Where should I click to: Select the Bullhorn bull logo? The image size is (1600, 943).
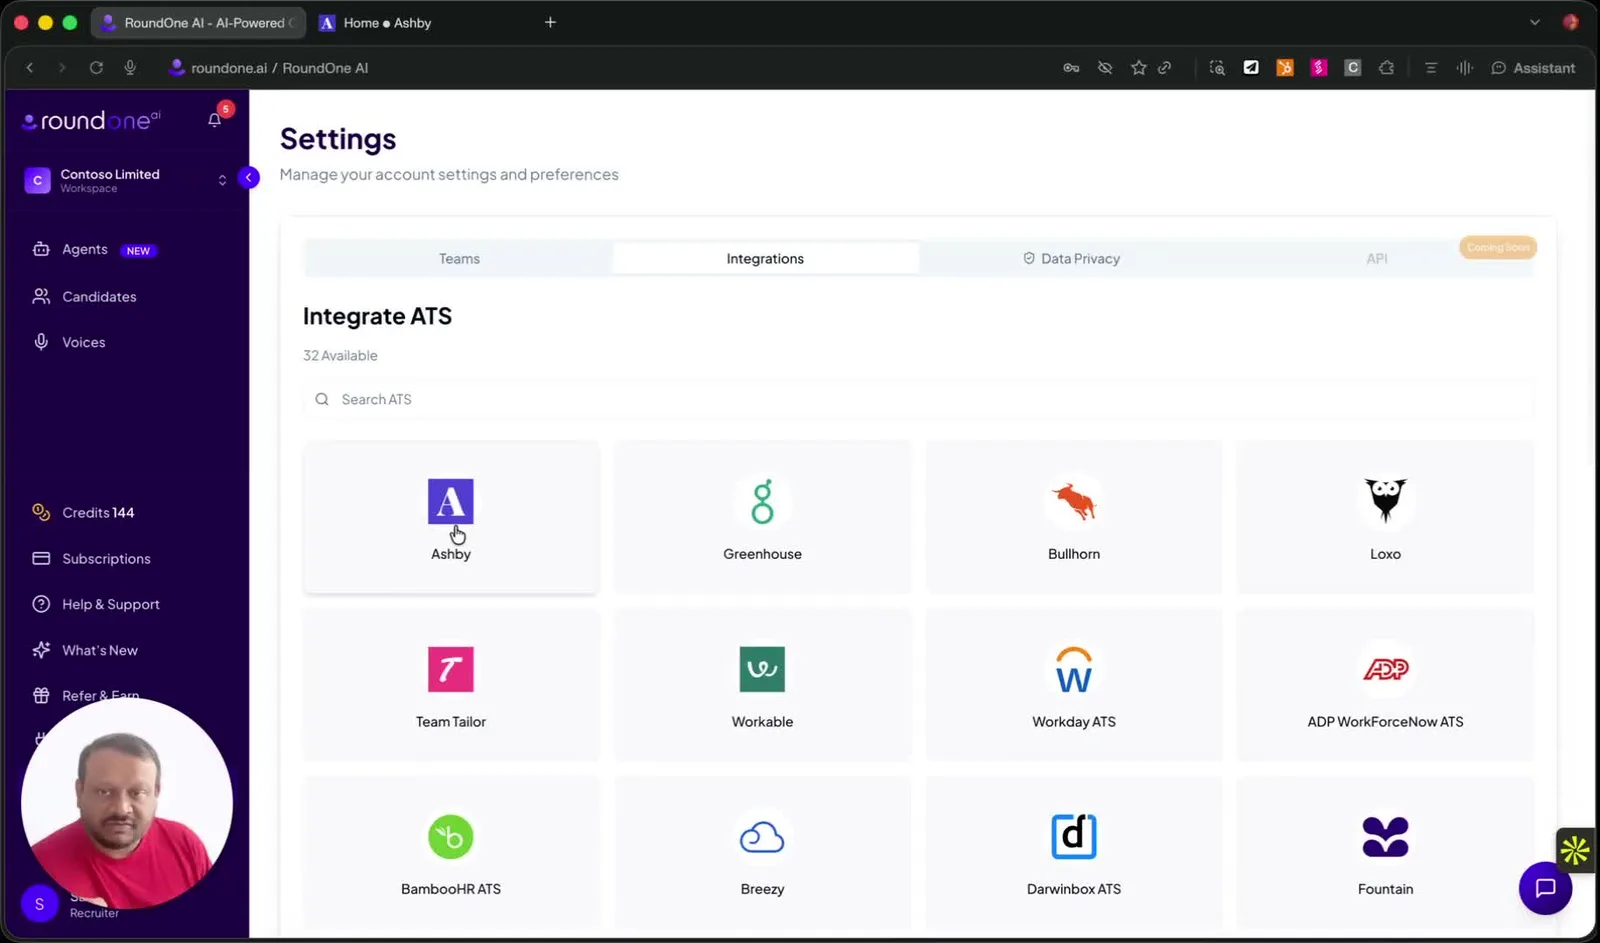[1074, 501]
